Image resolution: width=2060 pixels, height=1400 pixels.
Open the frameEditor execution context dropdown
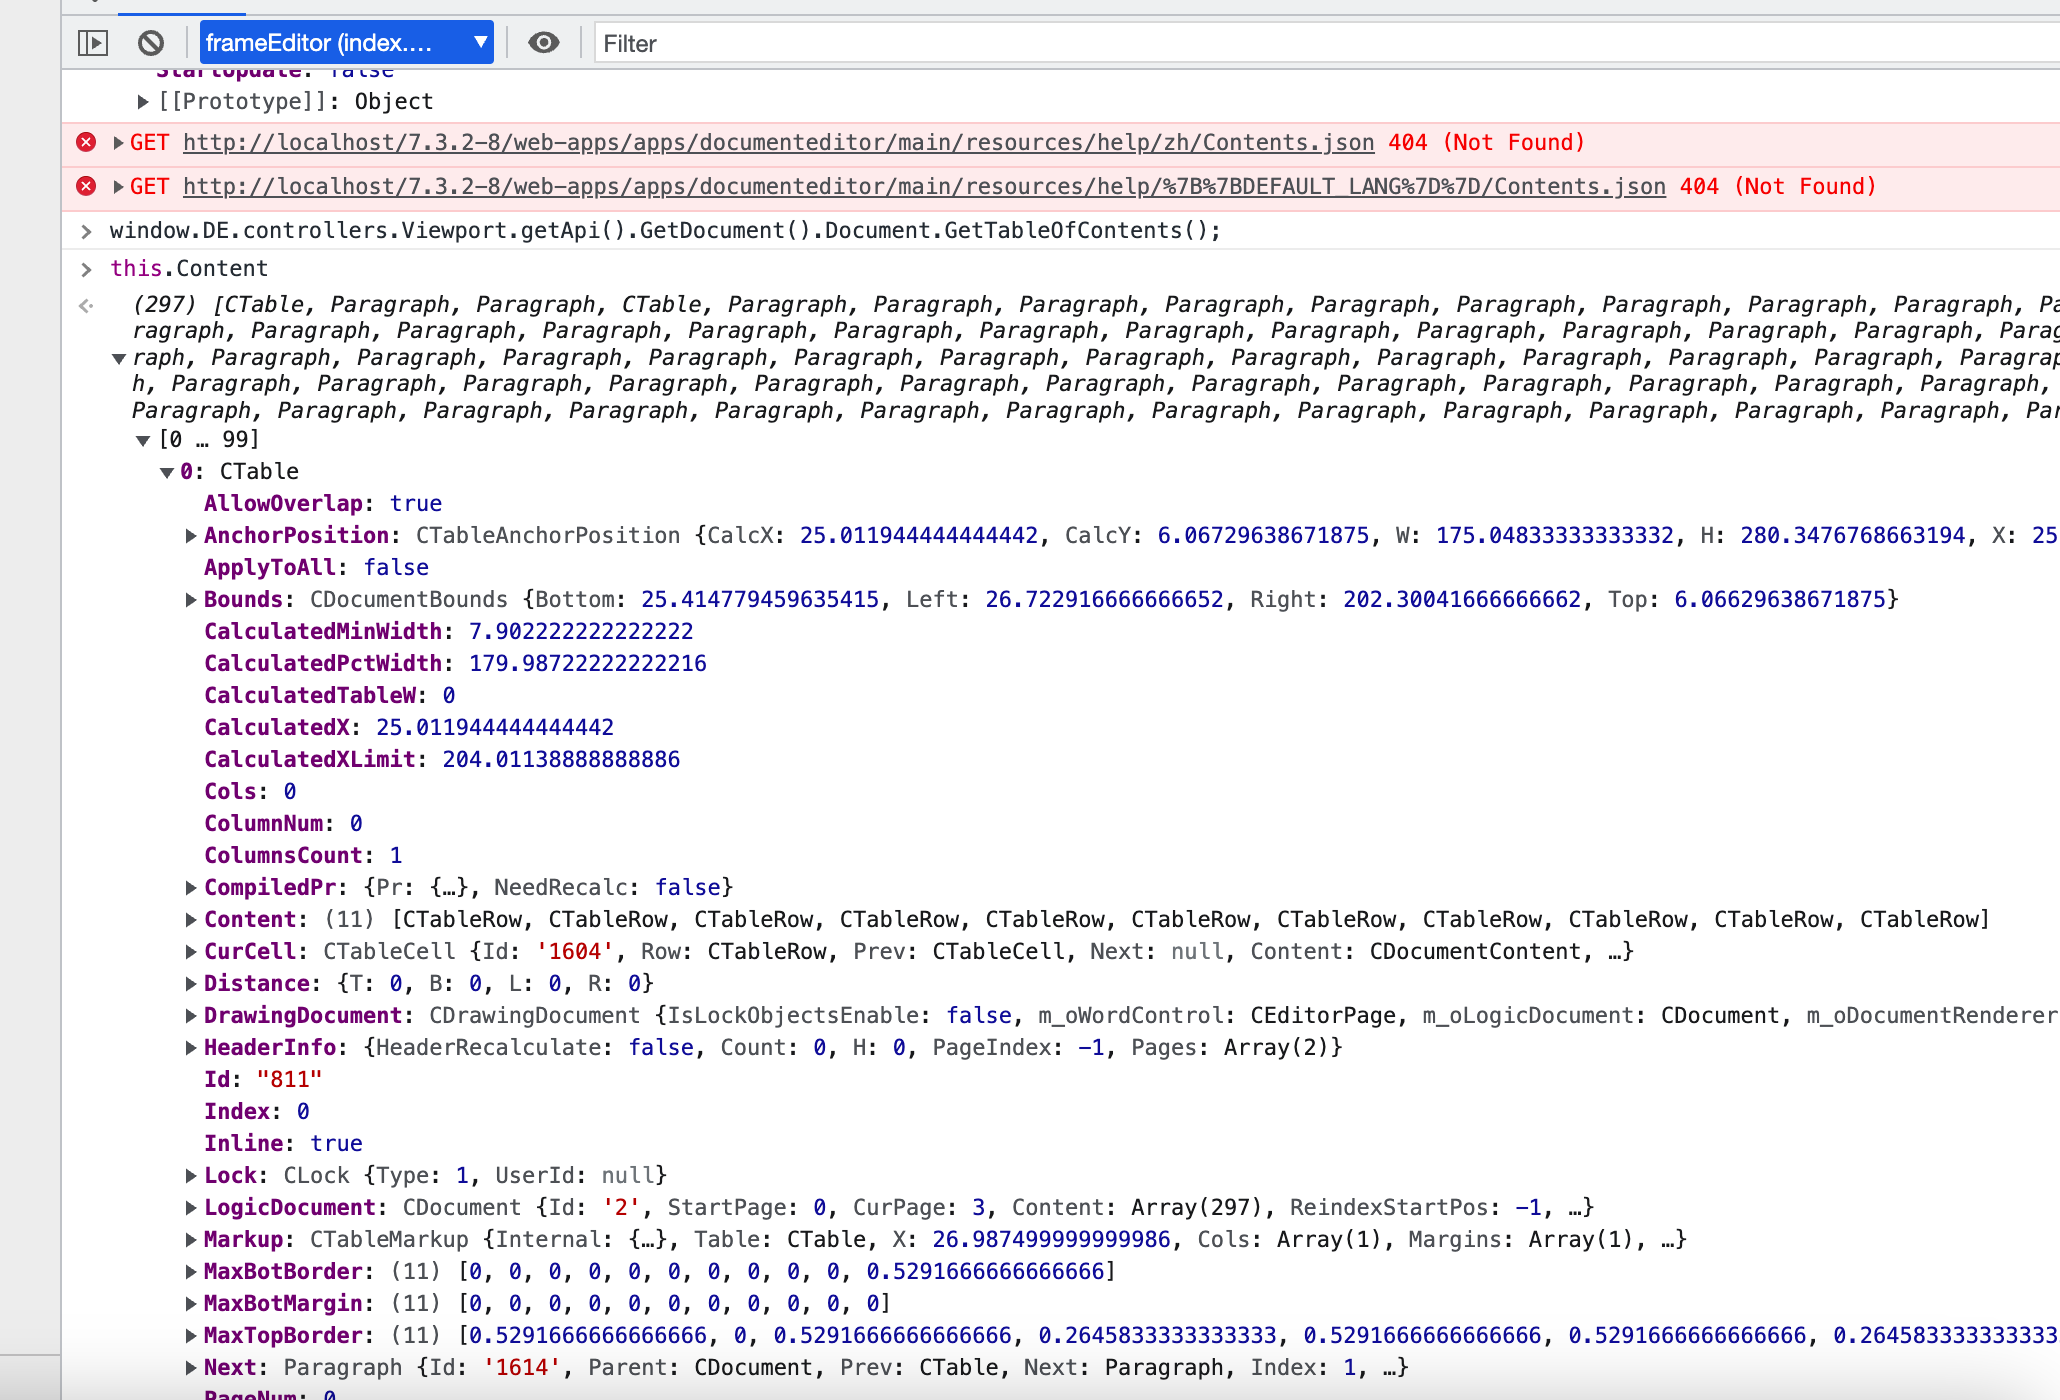pyautogui.click(x=346, y=42)
